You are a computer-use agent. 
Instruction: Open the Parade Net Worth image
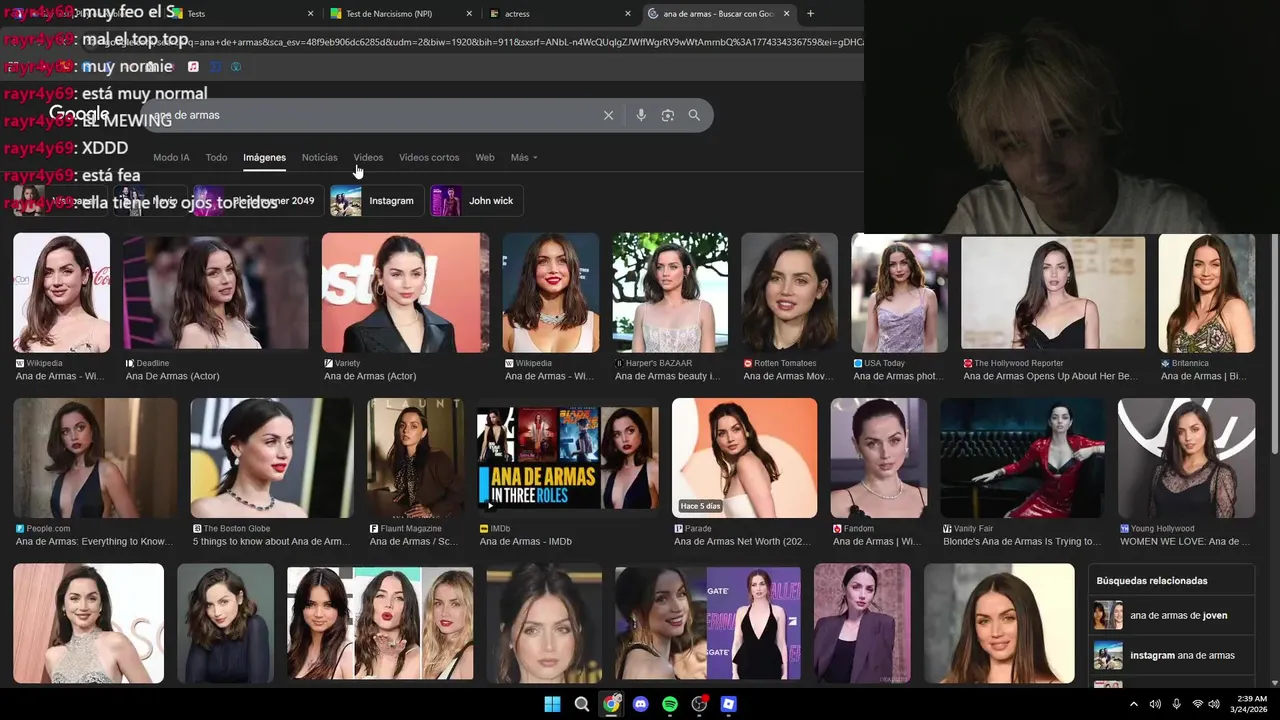(744, 458)
